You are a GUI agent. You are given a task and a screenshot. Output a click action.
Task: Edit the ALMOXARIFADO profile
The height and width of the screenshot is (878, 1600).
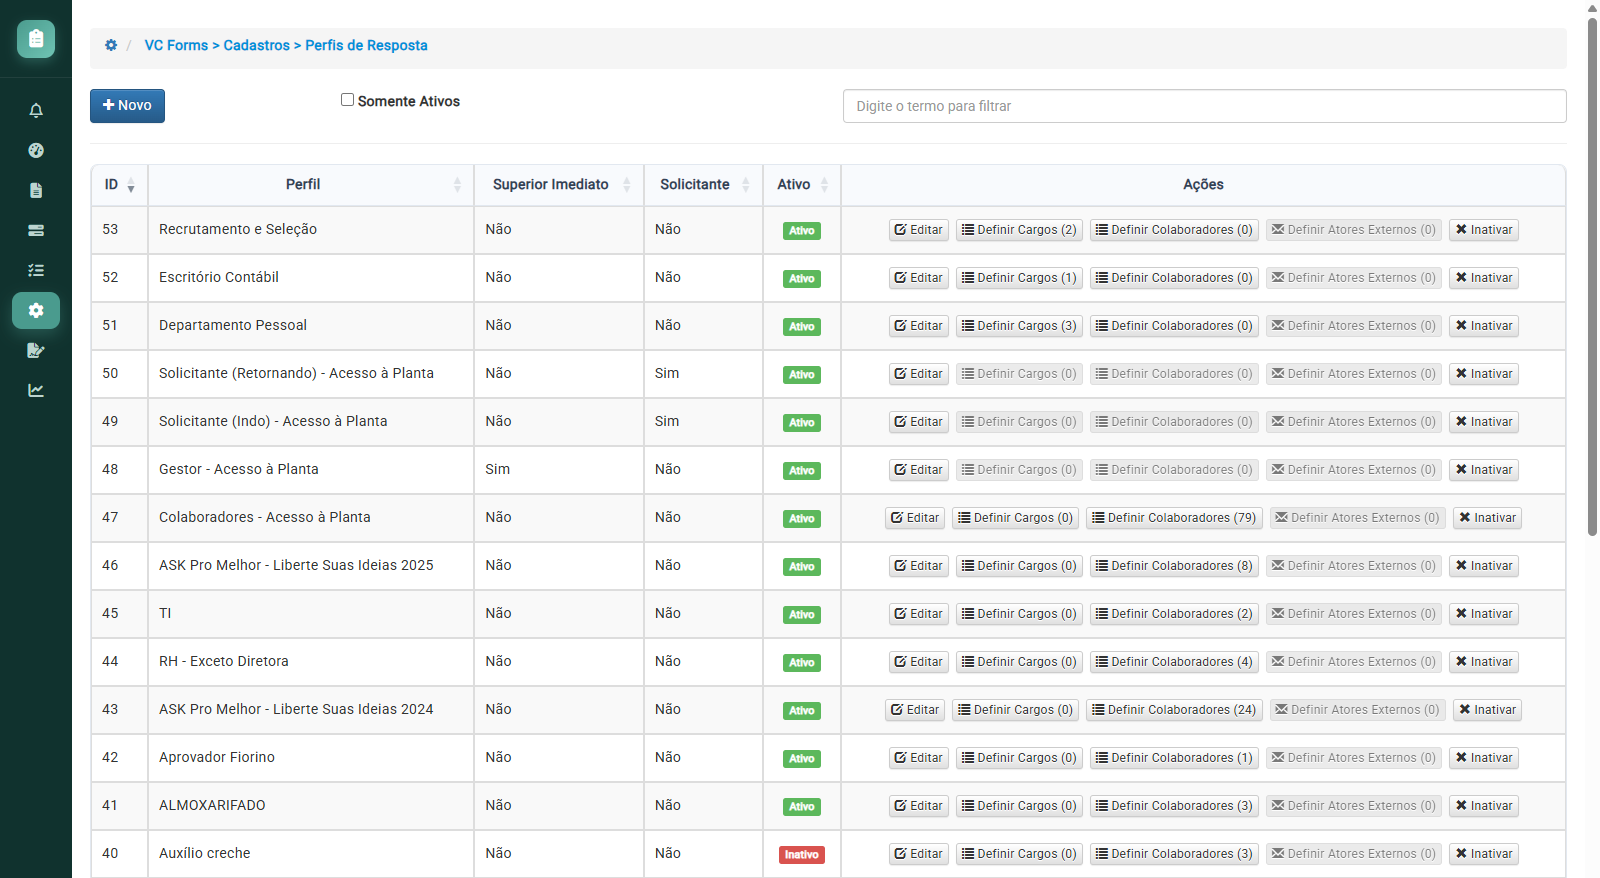click(x=918, y=806)
